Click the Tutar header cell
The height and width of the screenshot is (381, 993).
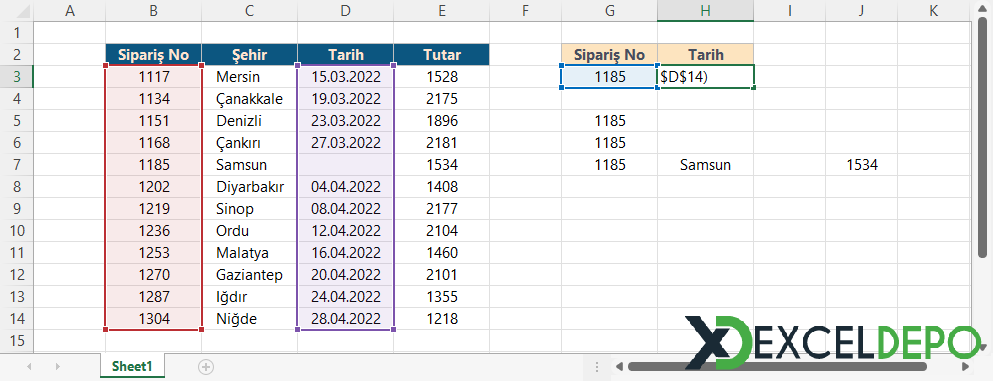coord(441,54)
